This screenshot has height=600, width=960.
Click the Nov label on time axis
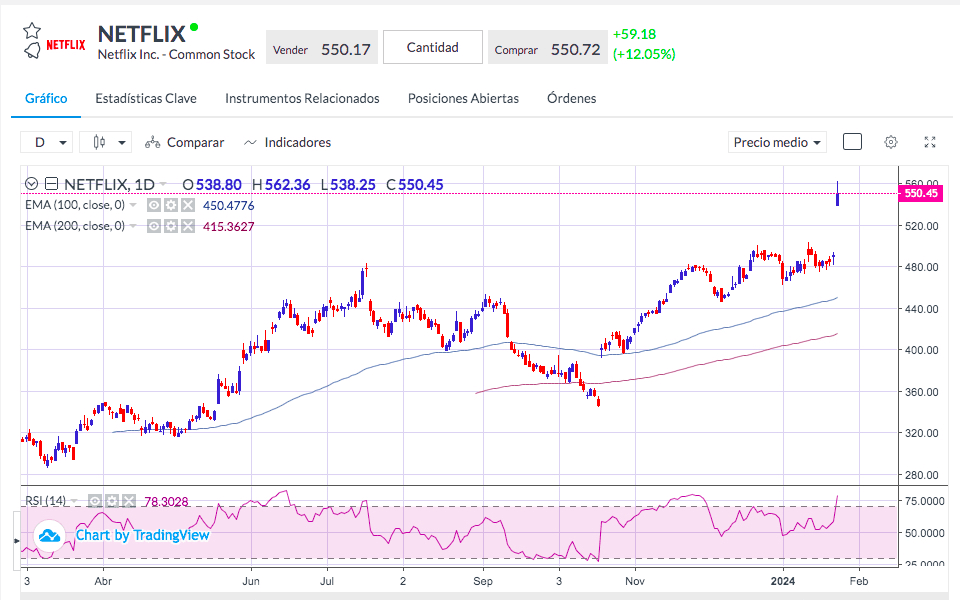636,581
